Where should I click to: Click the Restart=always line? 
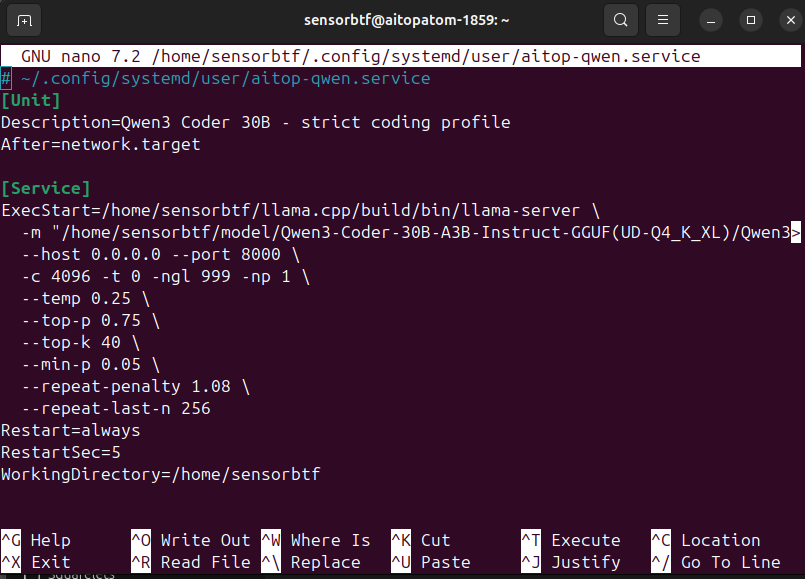[x=71, y=430]
